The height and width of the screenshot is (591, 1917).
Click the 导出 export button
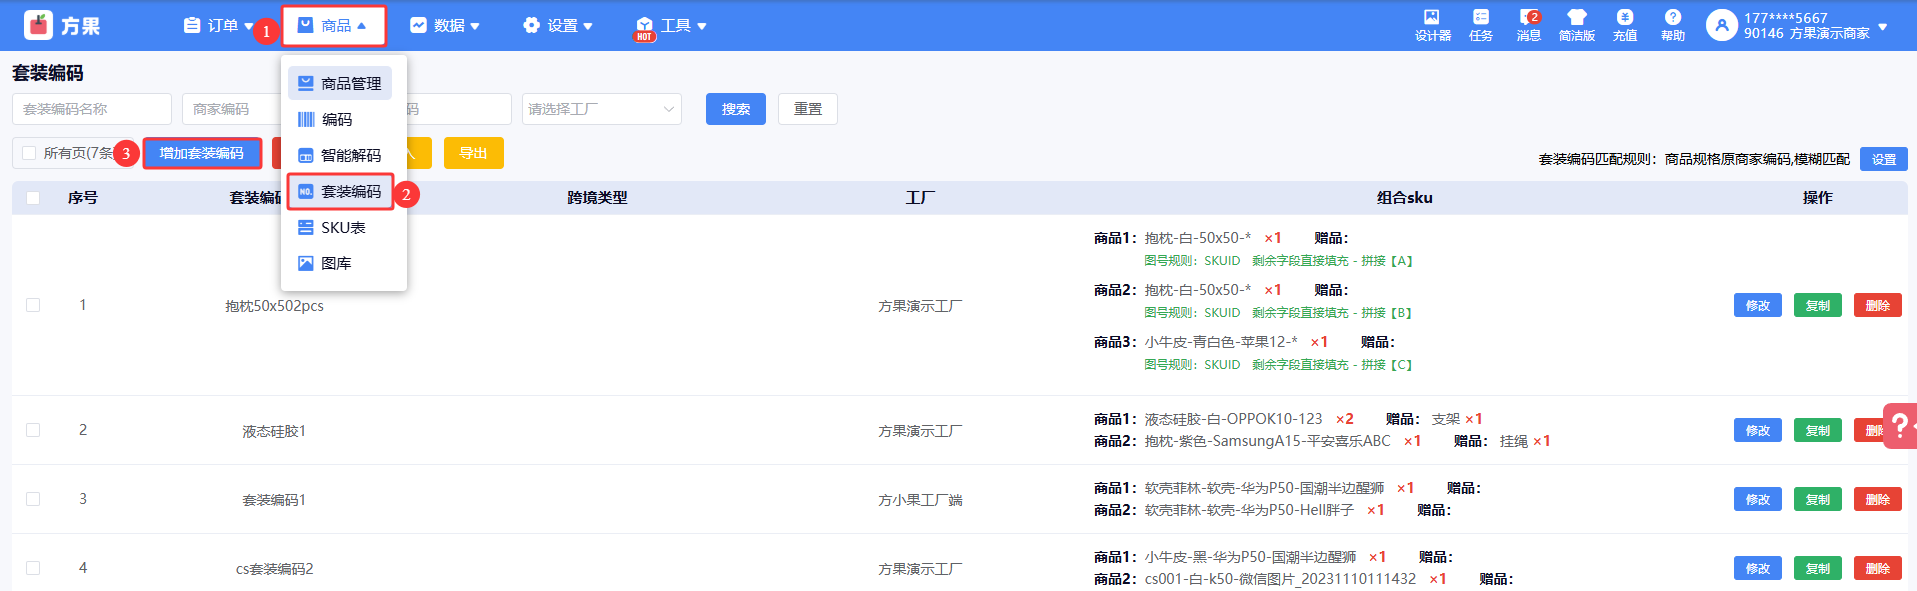(474, 153)
